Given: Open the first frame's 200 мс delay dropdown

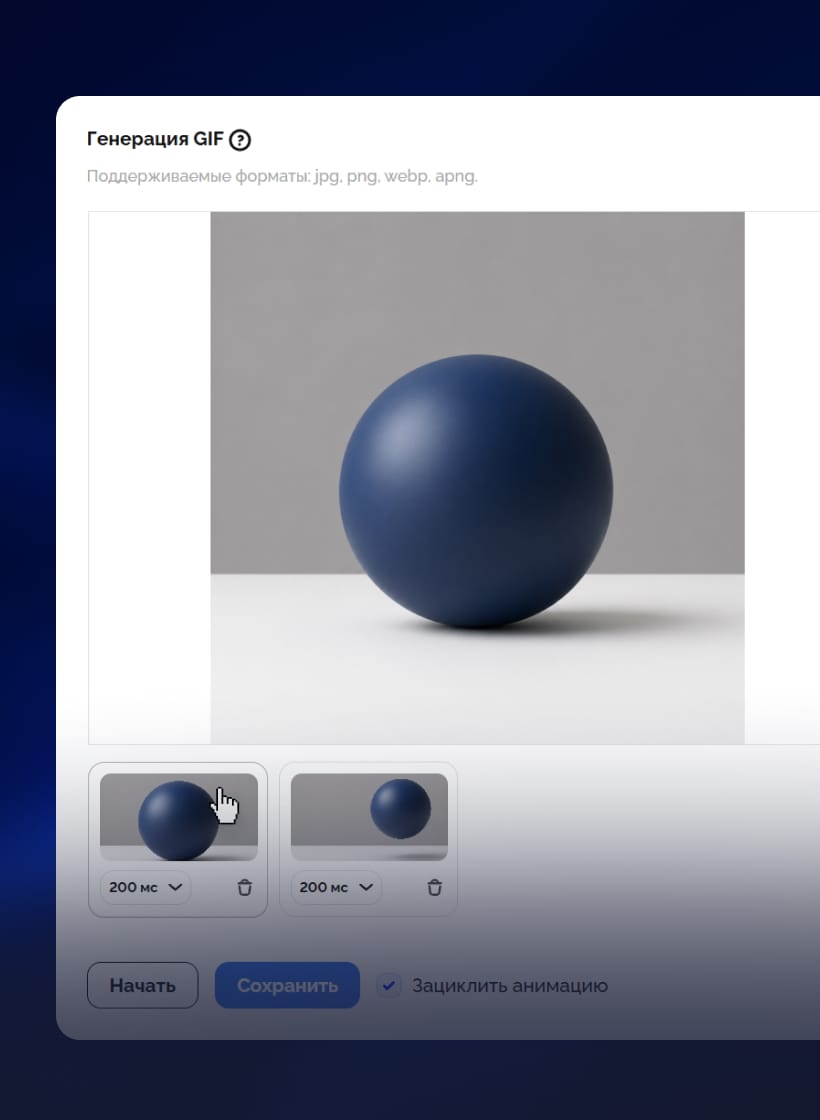Looking at the screenshot, I should [x=146, y=888].
